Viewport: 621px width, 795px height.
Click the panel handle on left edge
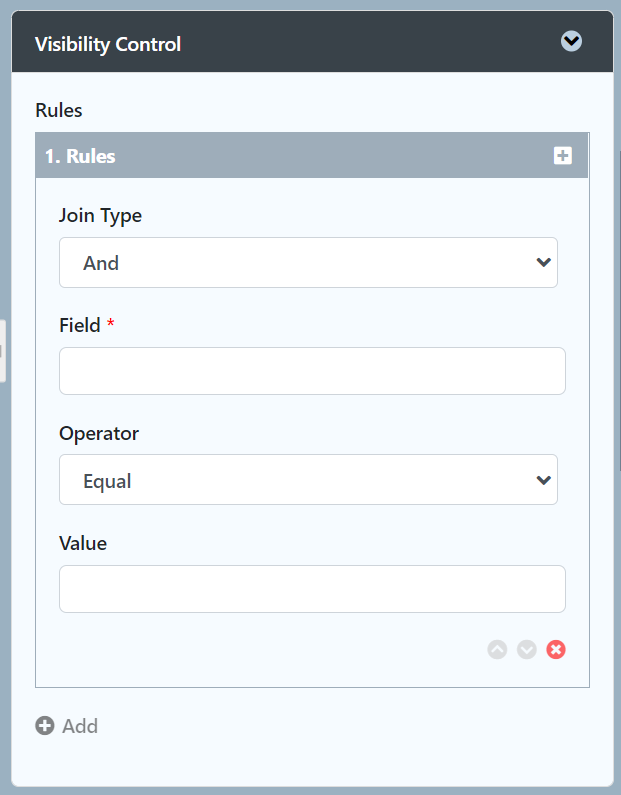tap(3, 350)
